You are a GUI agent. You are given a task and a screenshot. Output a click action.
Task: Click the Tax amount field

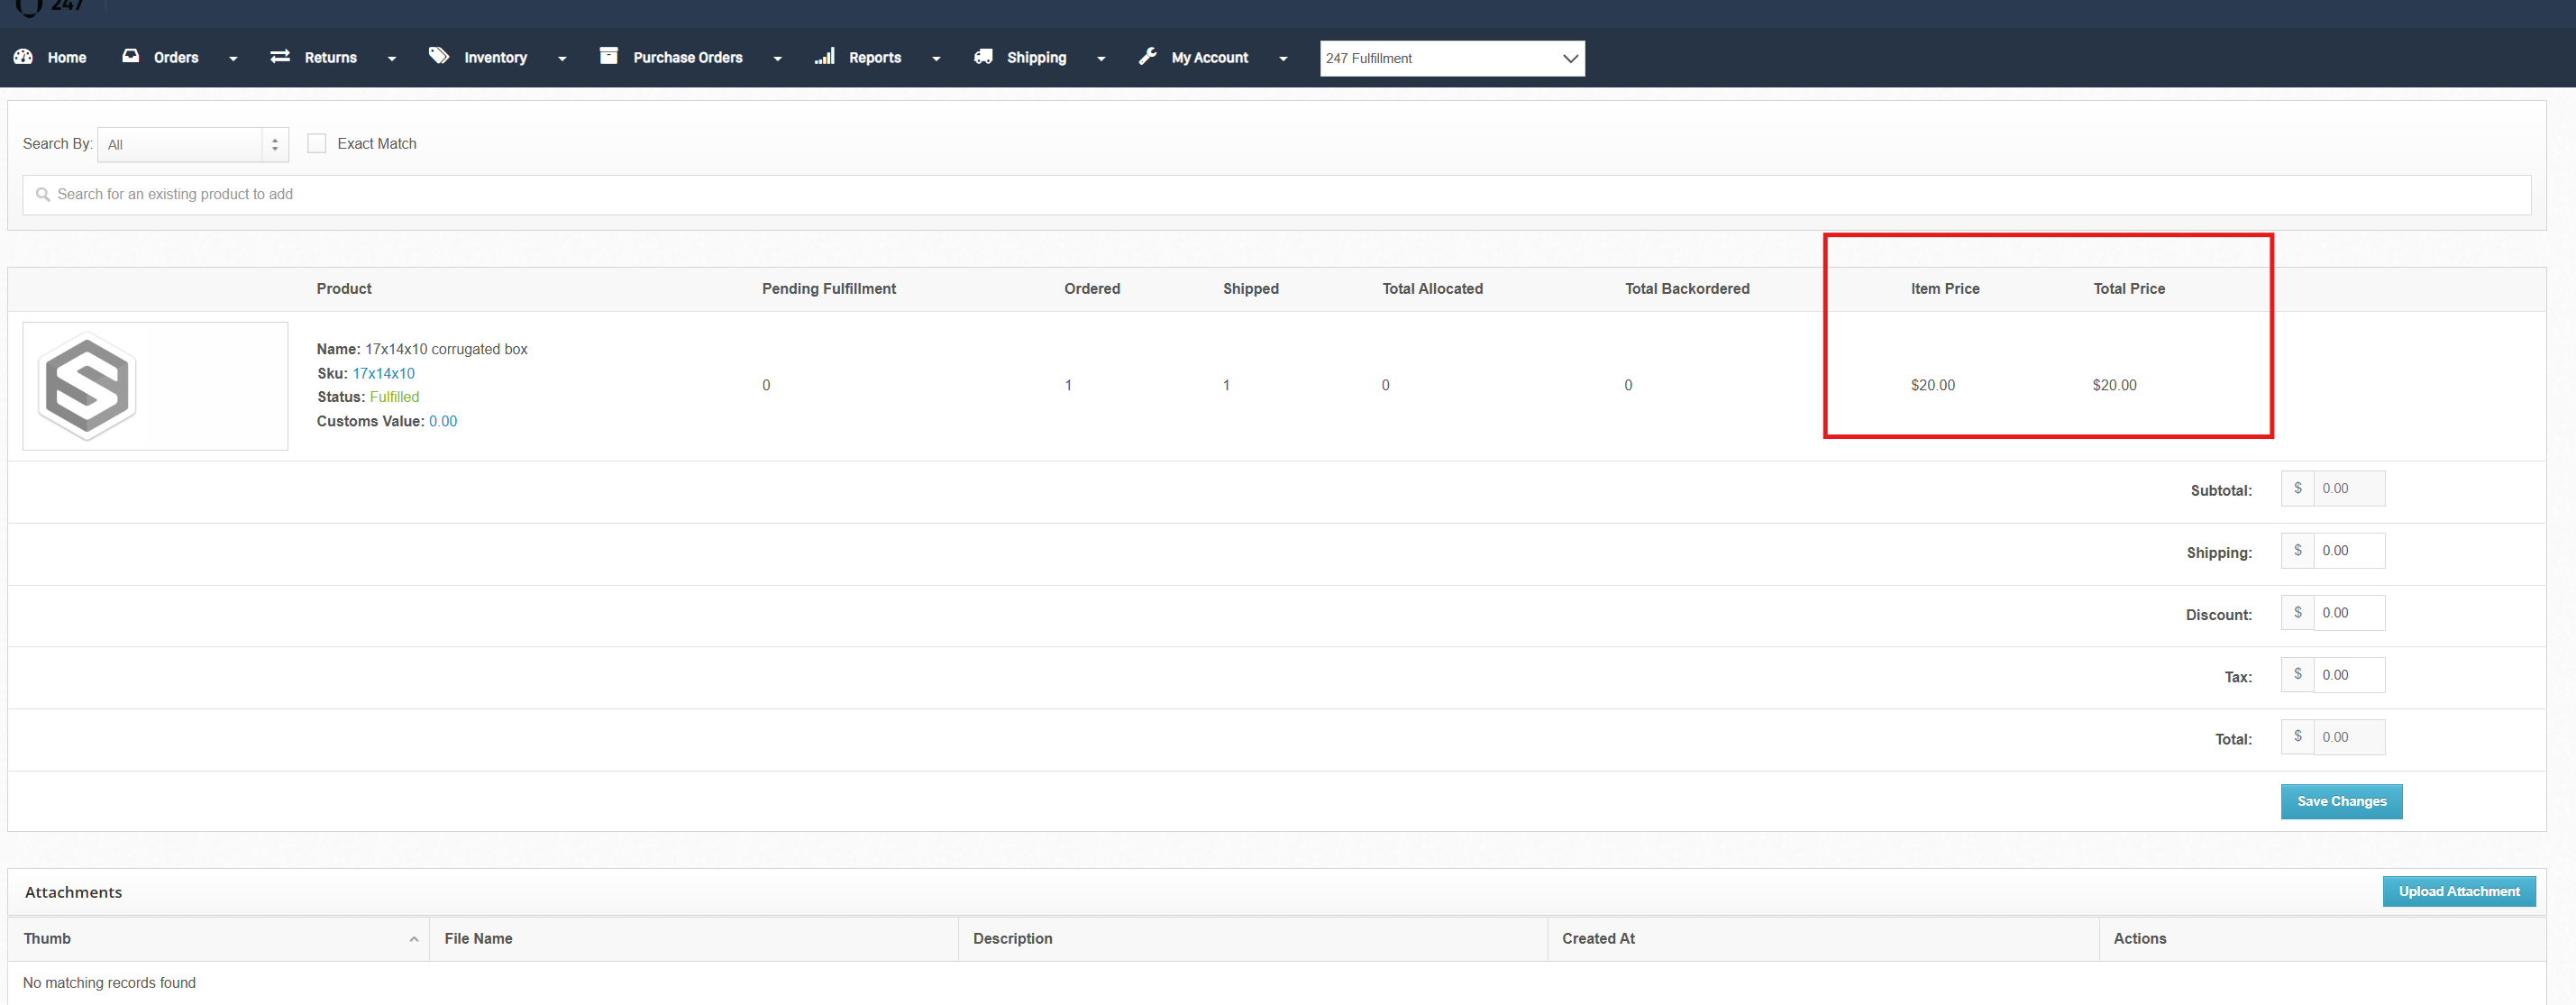2349,675
